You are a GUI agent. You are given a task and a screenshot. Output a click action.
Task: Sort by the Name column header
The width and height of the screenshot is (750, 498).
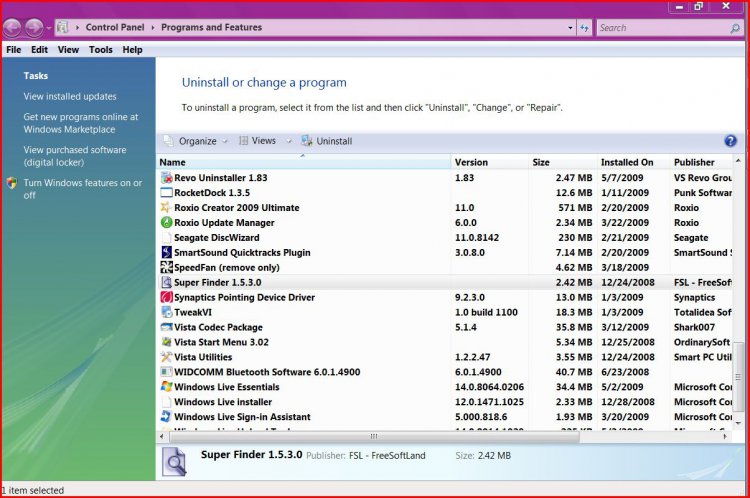tap(303, 162)
